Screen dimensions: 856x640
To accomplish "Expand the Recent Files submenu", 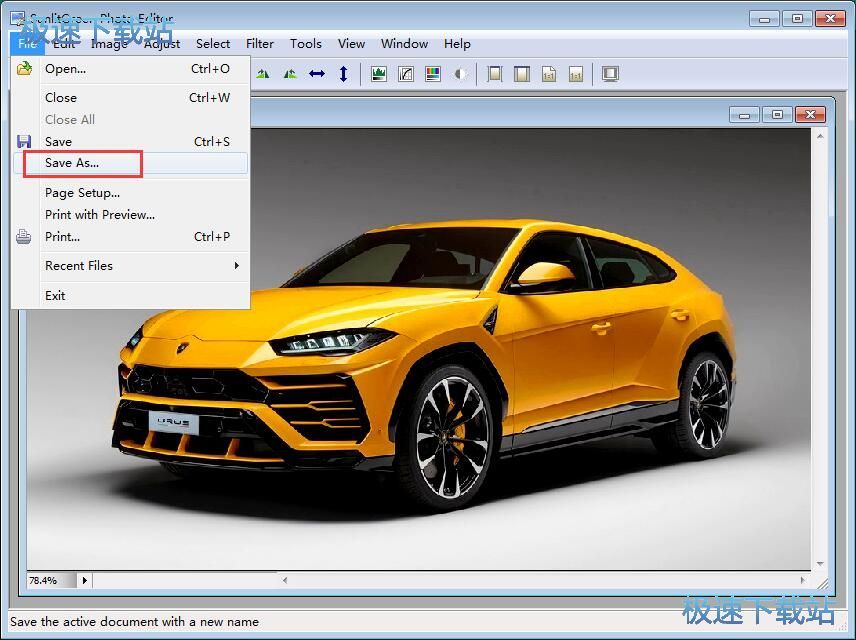I will pos(131,266).
